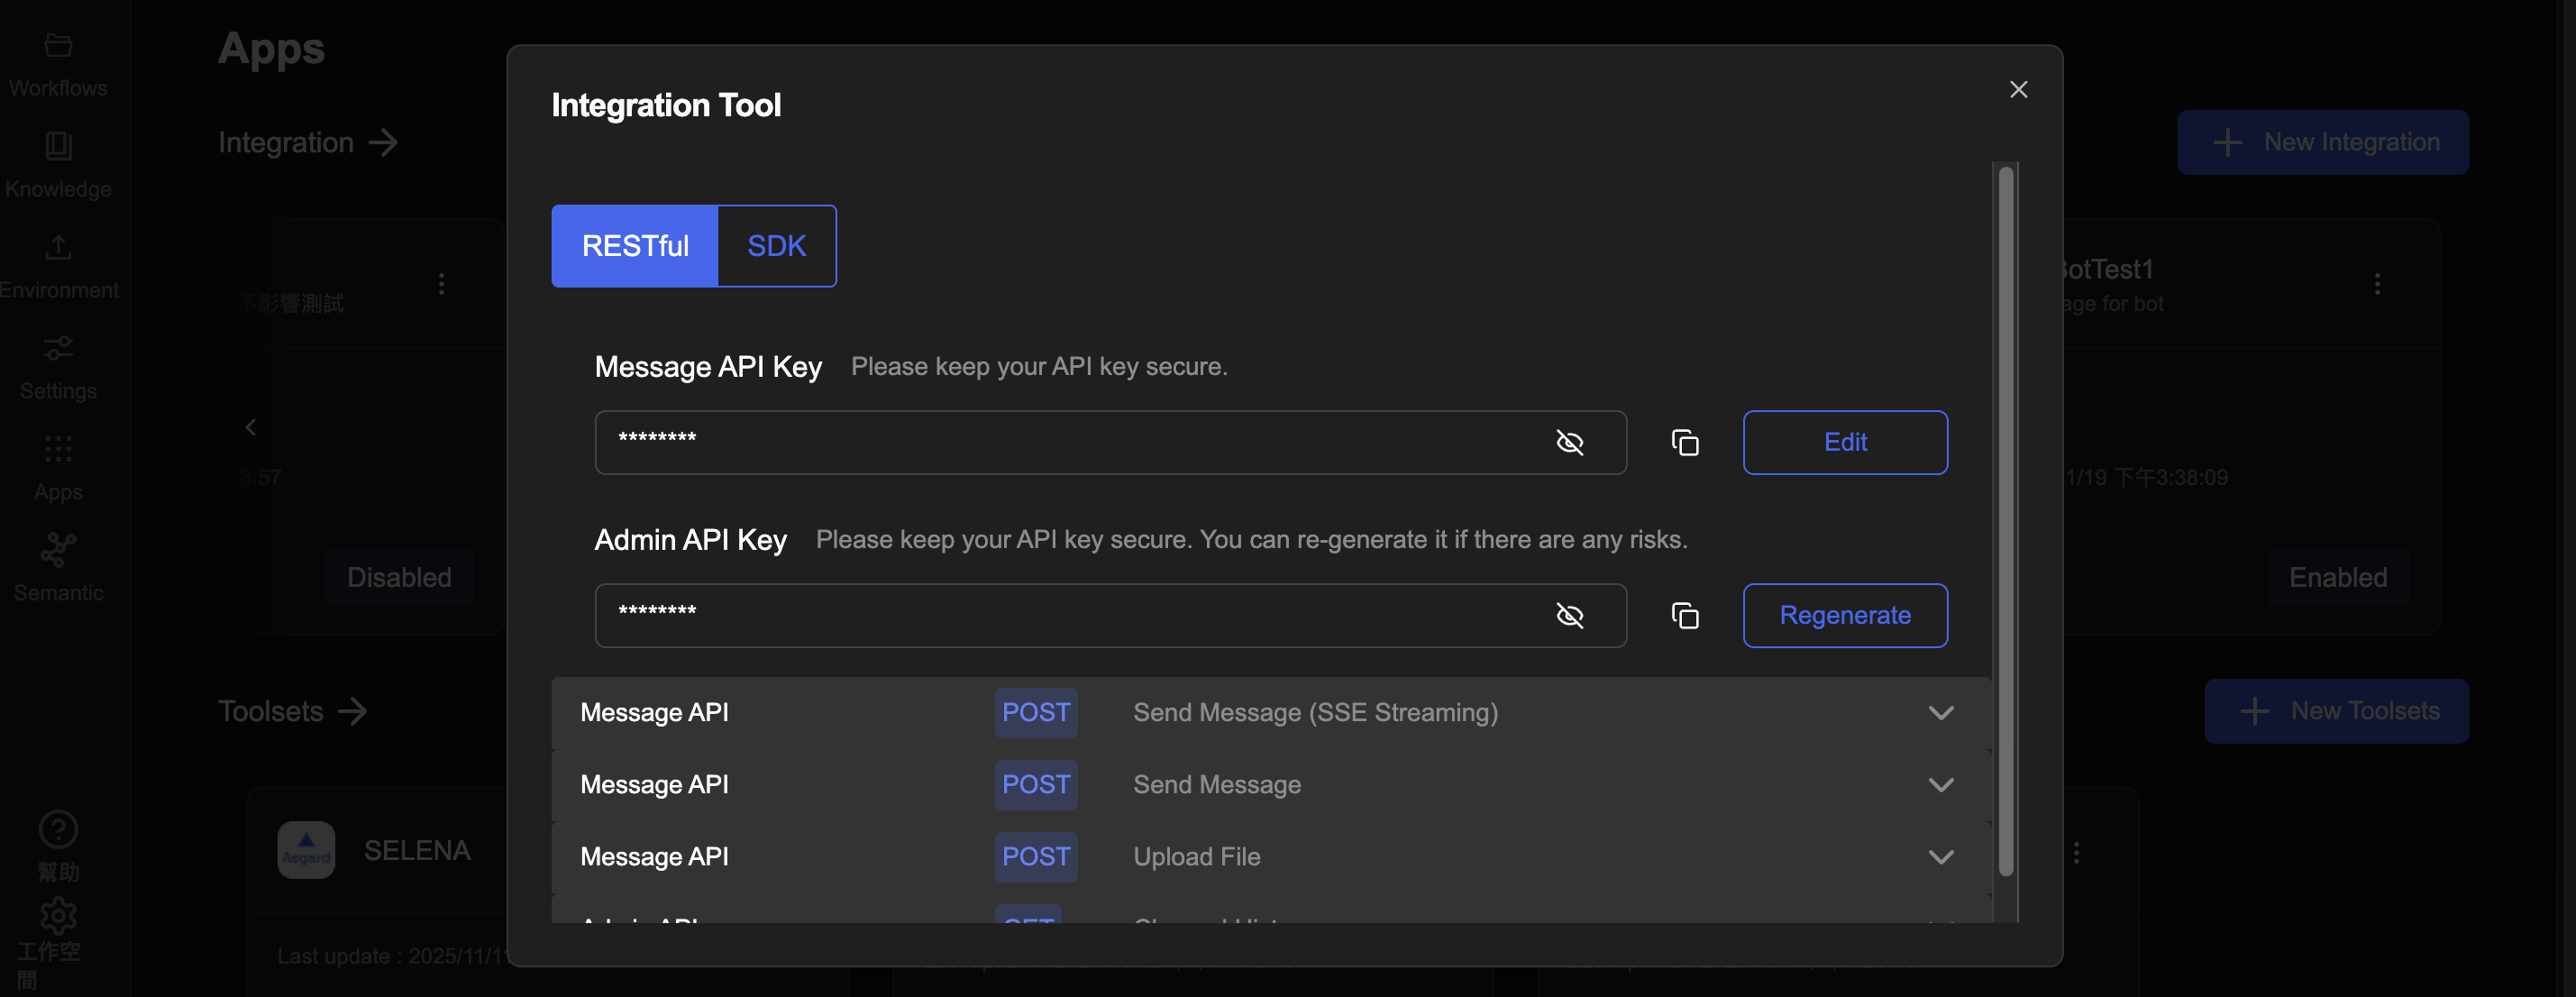Switch to the SDK tab
The height and width of the screenshot is (997, 2576).
point(776,246)
